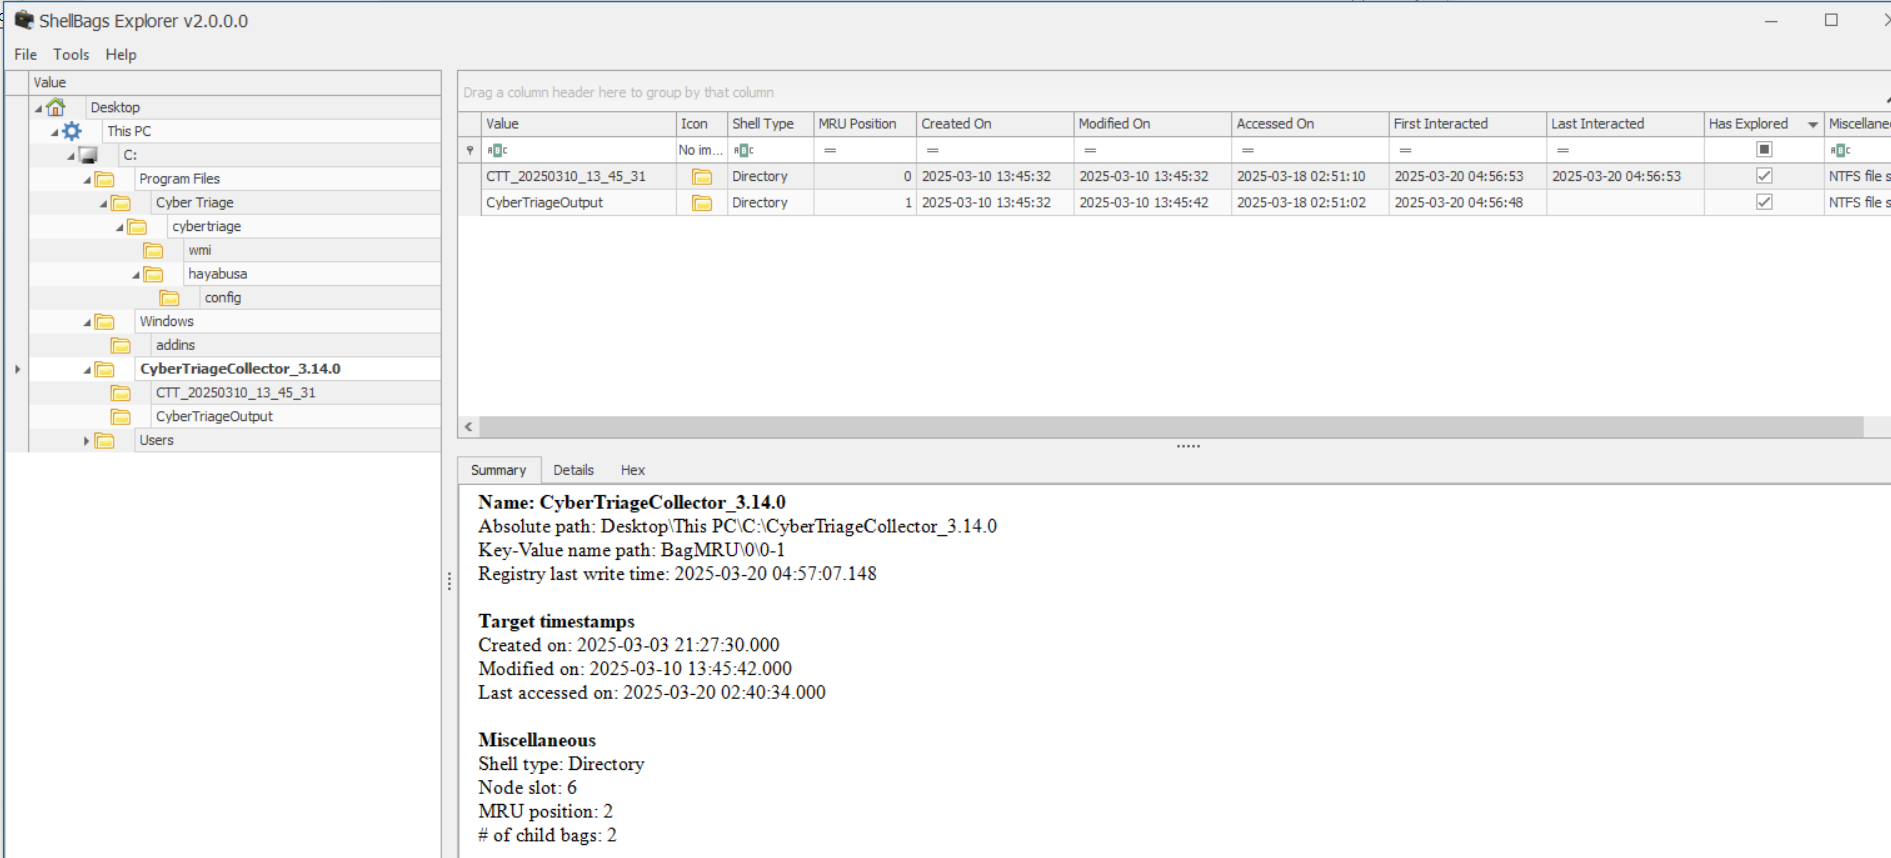Collapse the CyberTriageCollector_3.14.0 node

pos(87,370)
